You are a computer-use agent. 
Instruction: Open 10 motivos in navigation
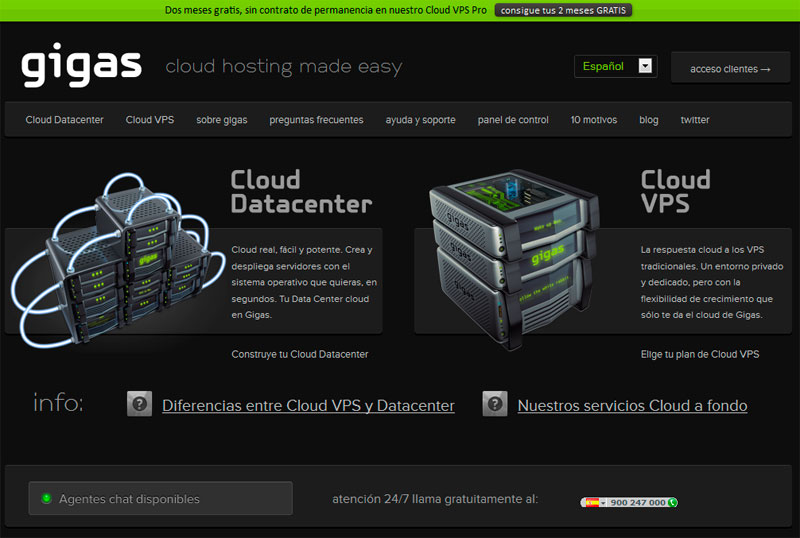(594, 119)
